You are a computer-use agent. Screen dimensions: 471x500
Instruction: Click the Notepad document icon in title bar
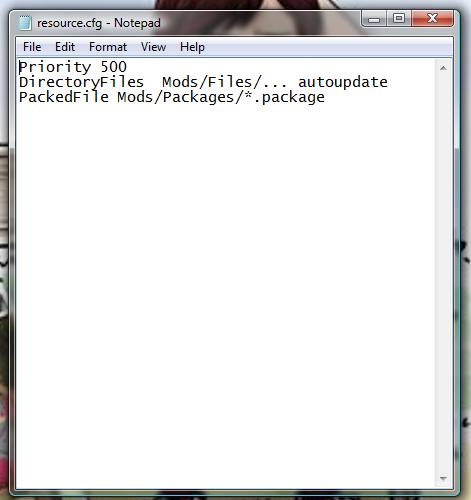pyautogui.click(x=25, y=23)
